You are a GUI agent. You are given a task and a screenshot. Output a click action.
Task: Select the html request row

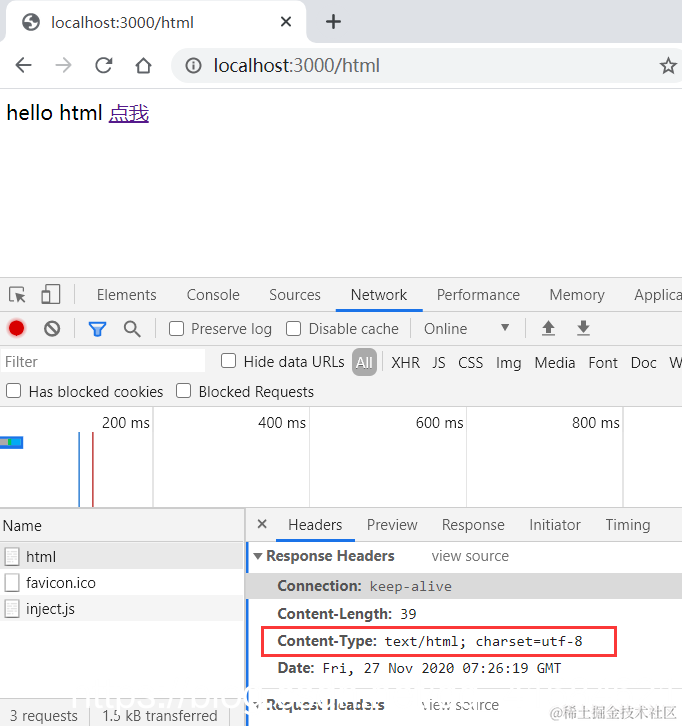point(121,556)
